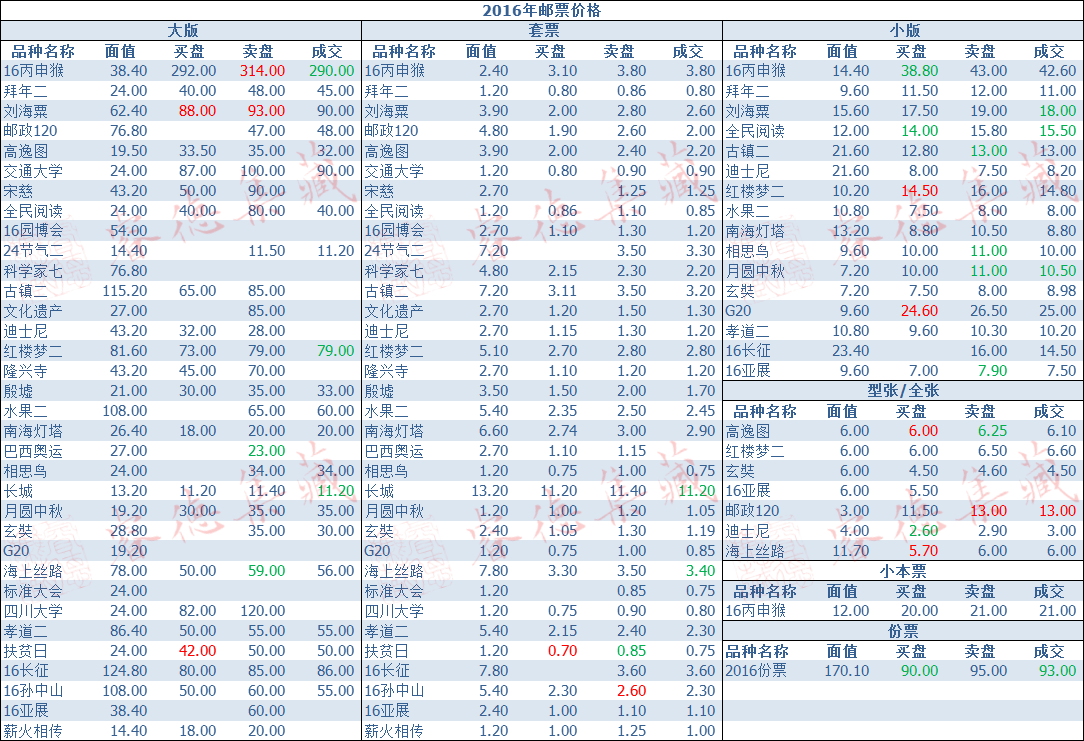Click red 13.00 sell price for 型张 邮政120

pyautogui.click(x=989, y=511)
